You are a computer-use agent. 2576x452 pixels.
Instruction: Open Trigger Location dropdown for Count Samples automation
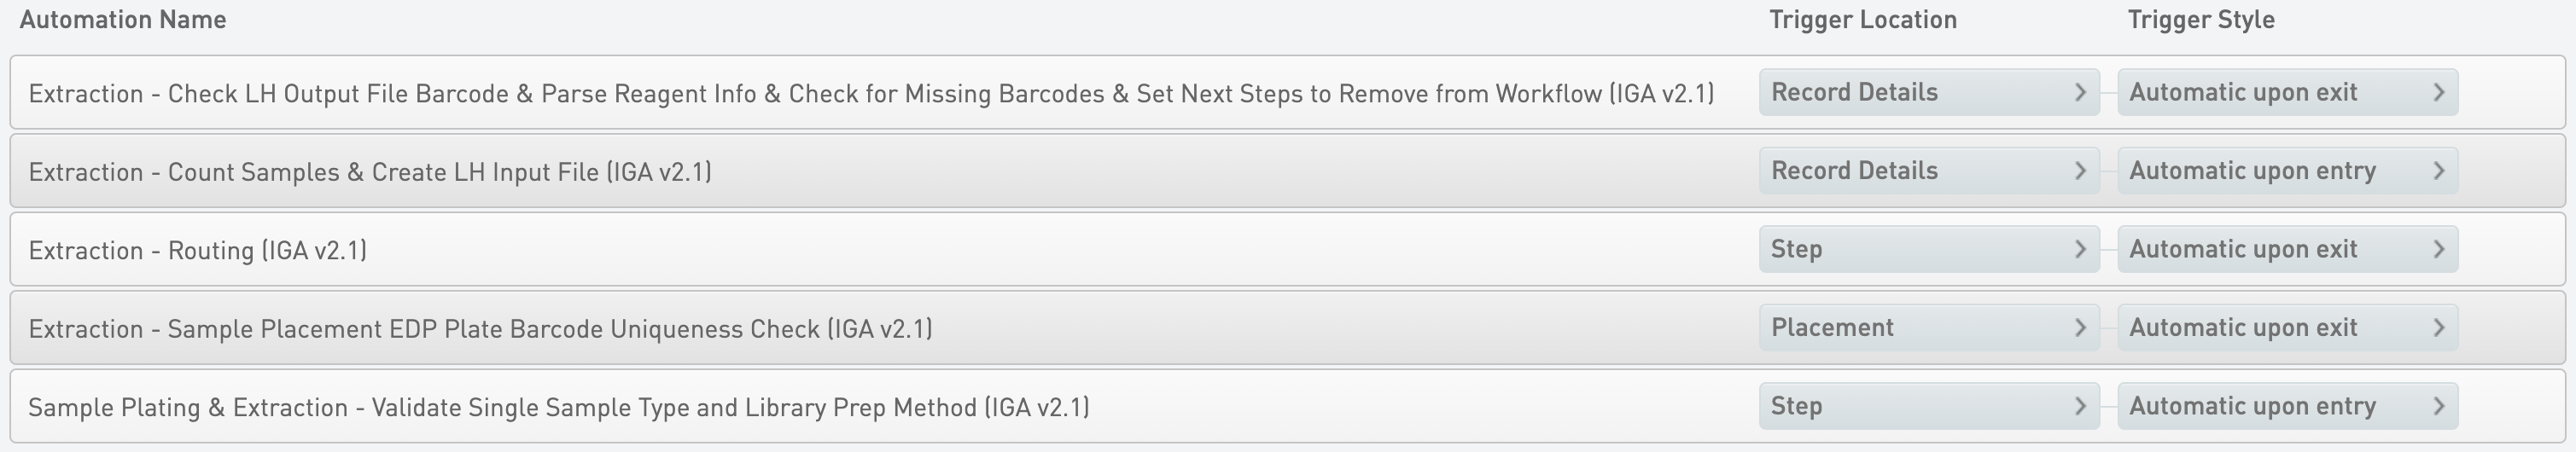(x=1928, y=171)
